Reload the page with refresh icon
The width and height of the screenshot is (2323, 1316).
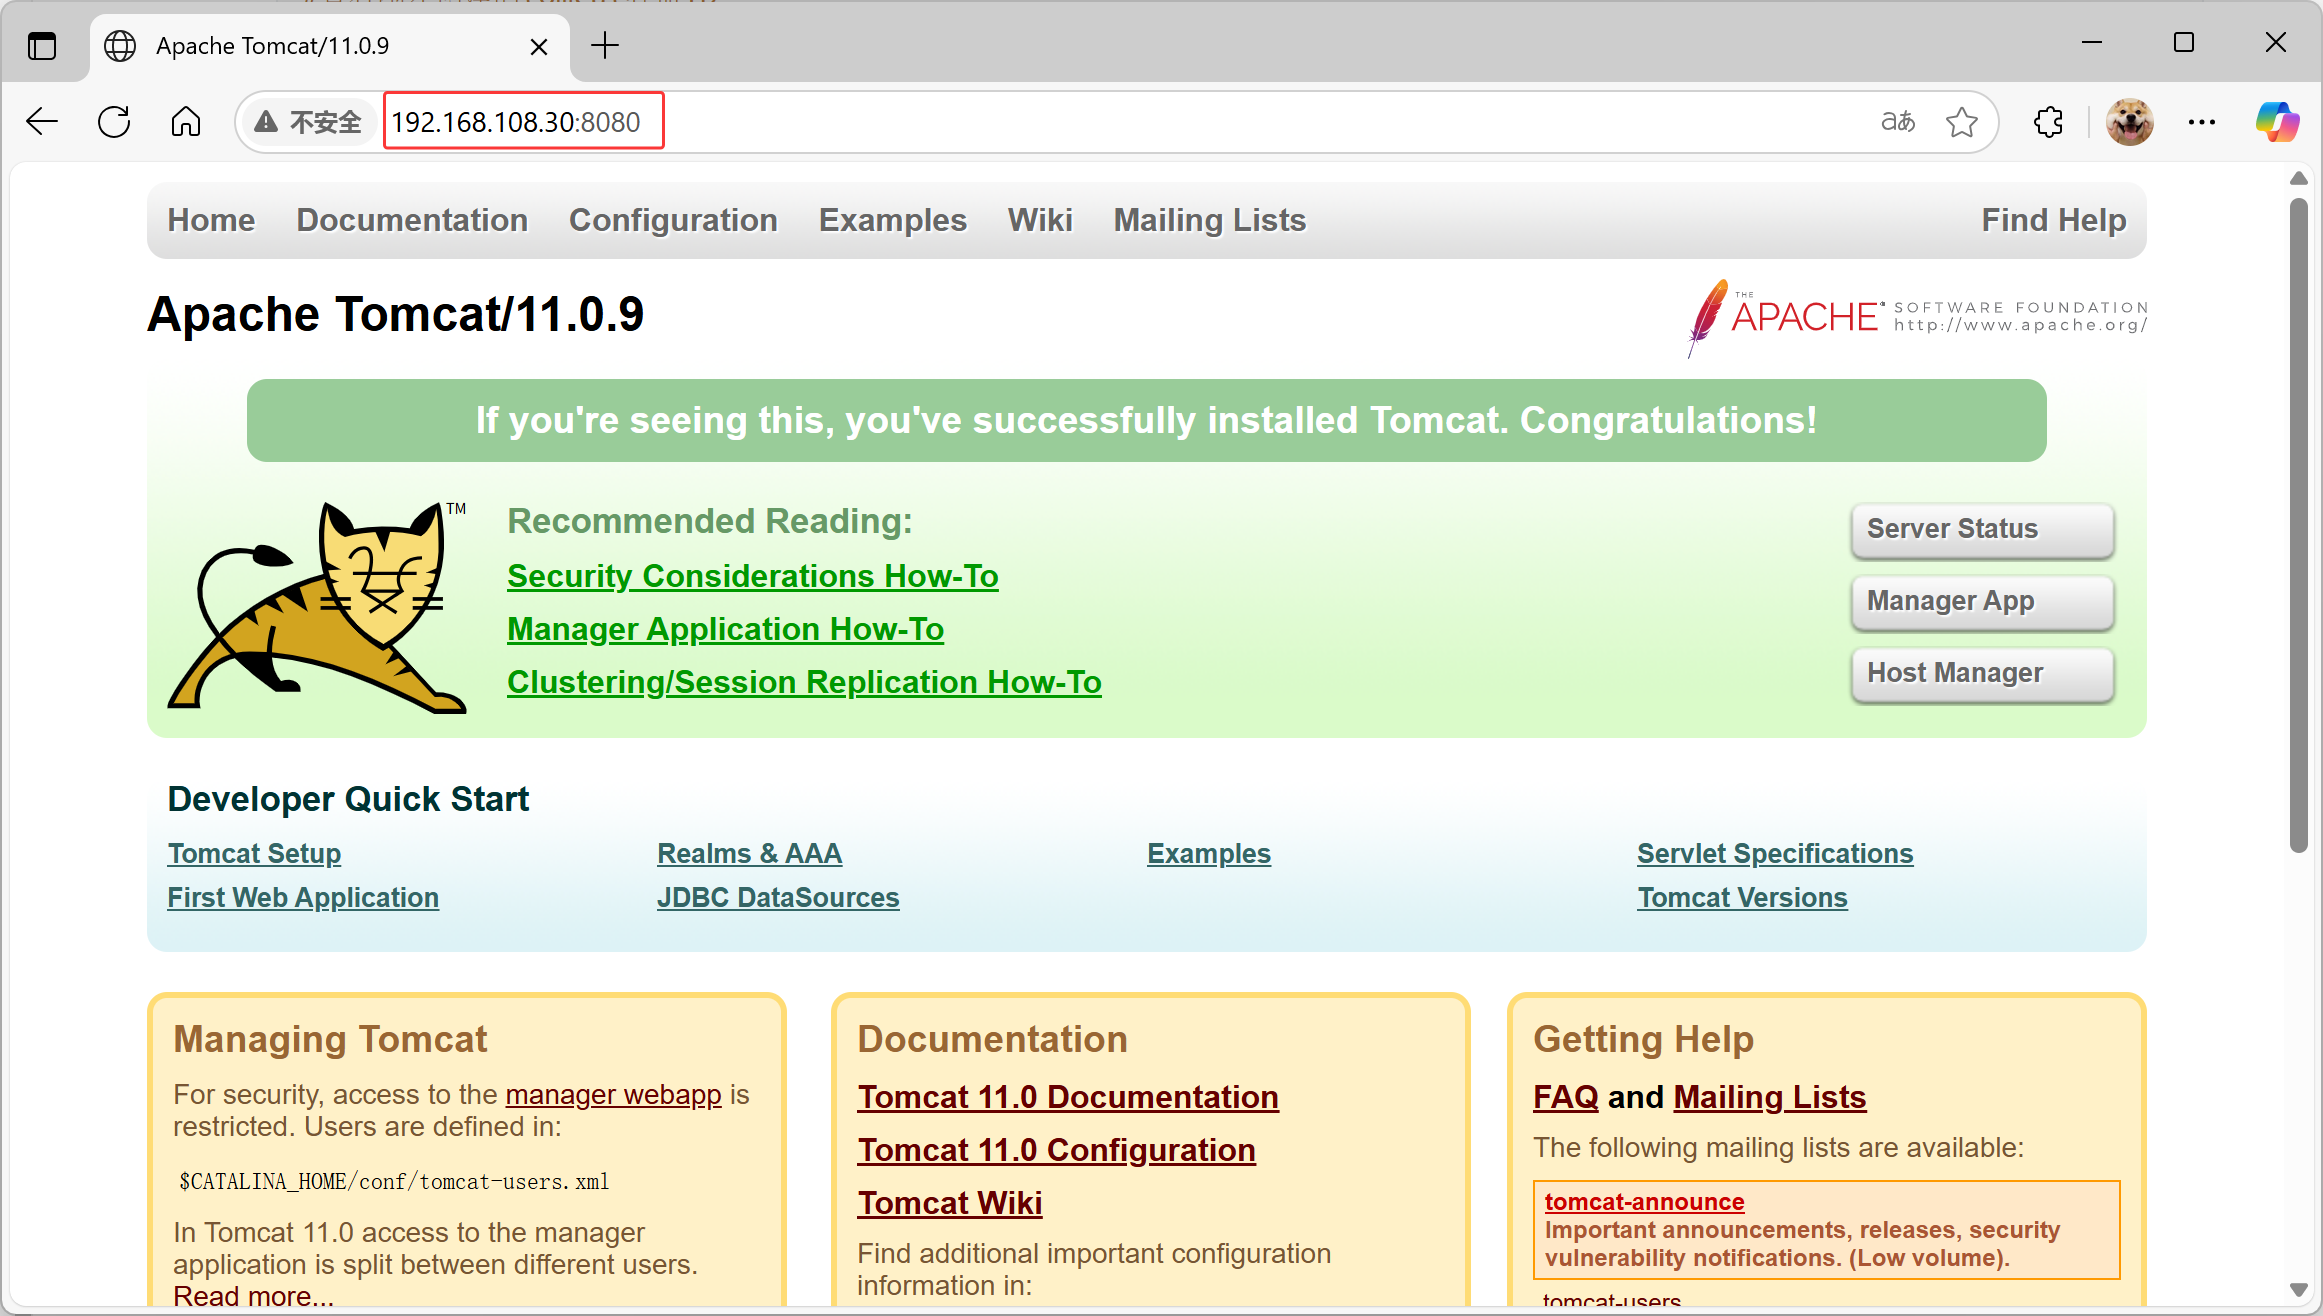click(114, 122)
